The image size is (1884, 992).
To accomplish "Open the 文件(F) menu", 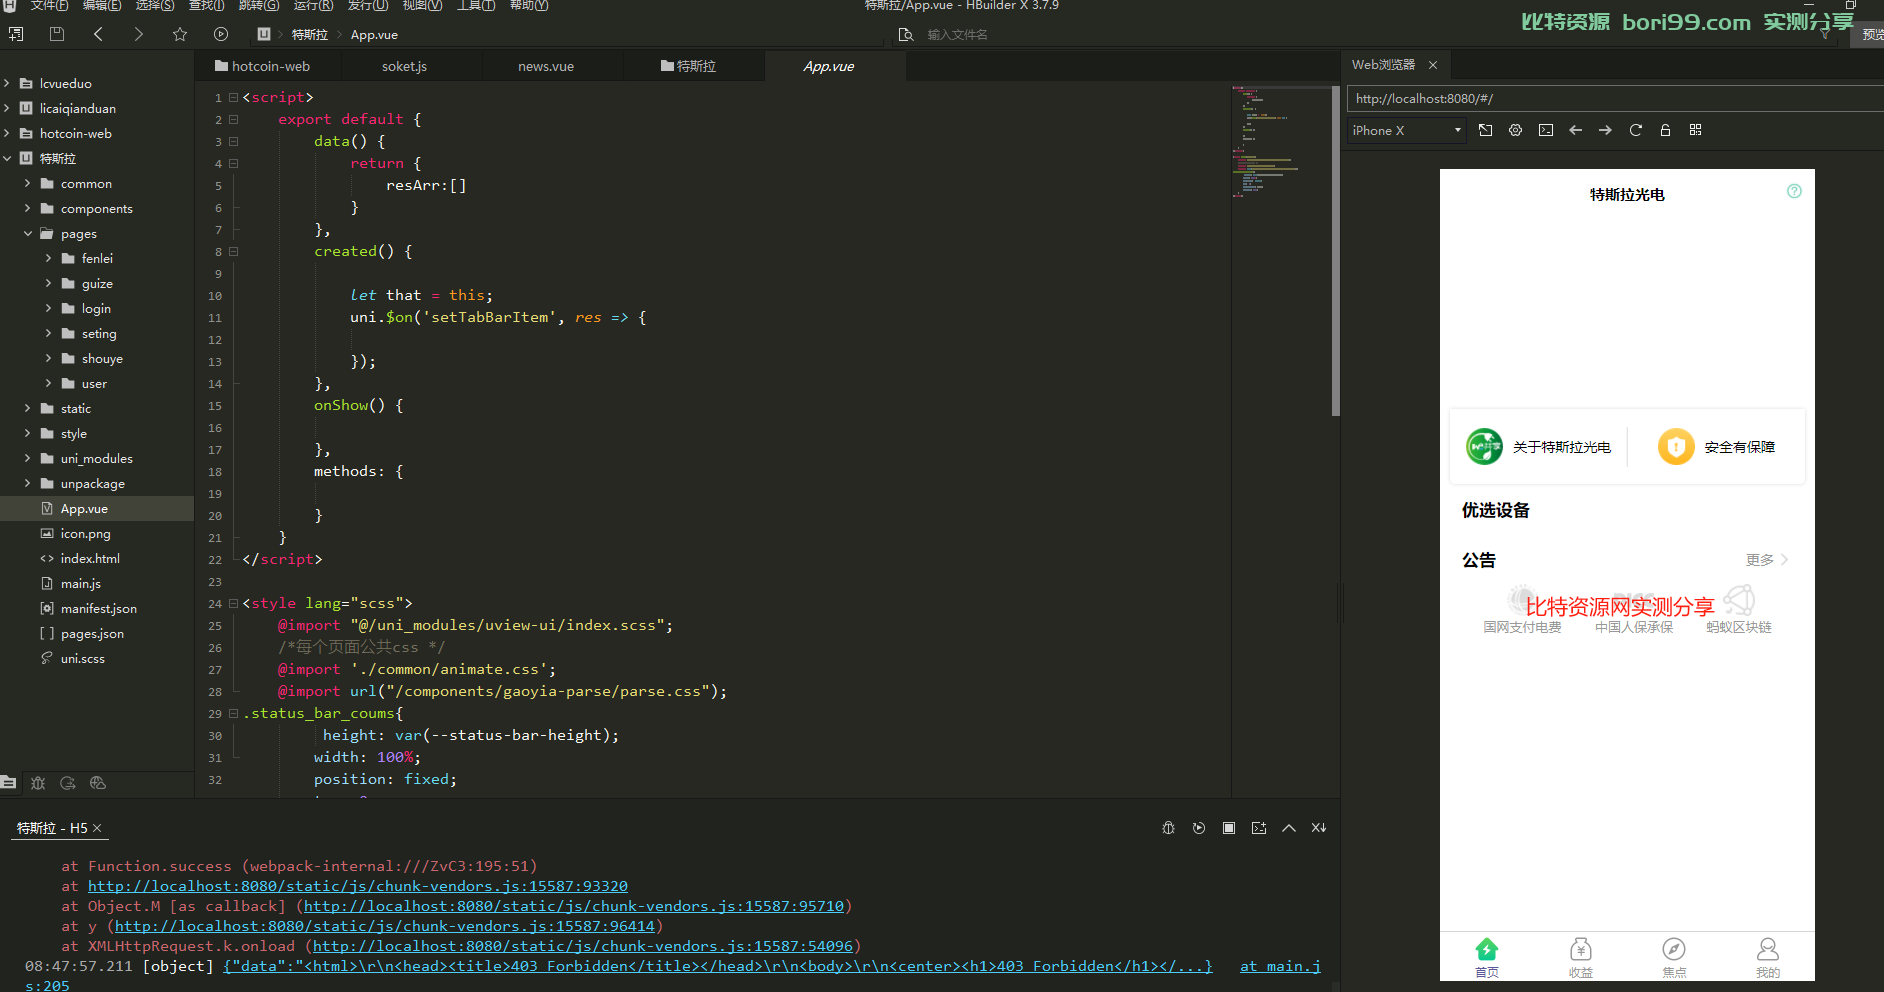I will pyautogui.click(x=49, y=6).
